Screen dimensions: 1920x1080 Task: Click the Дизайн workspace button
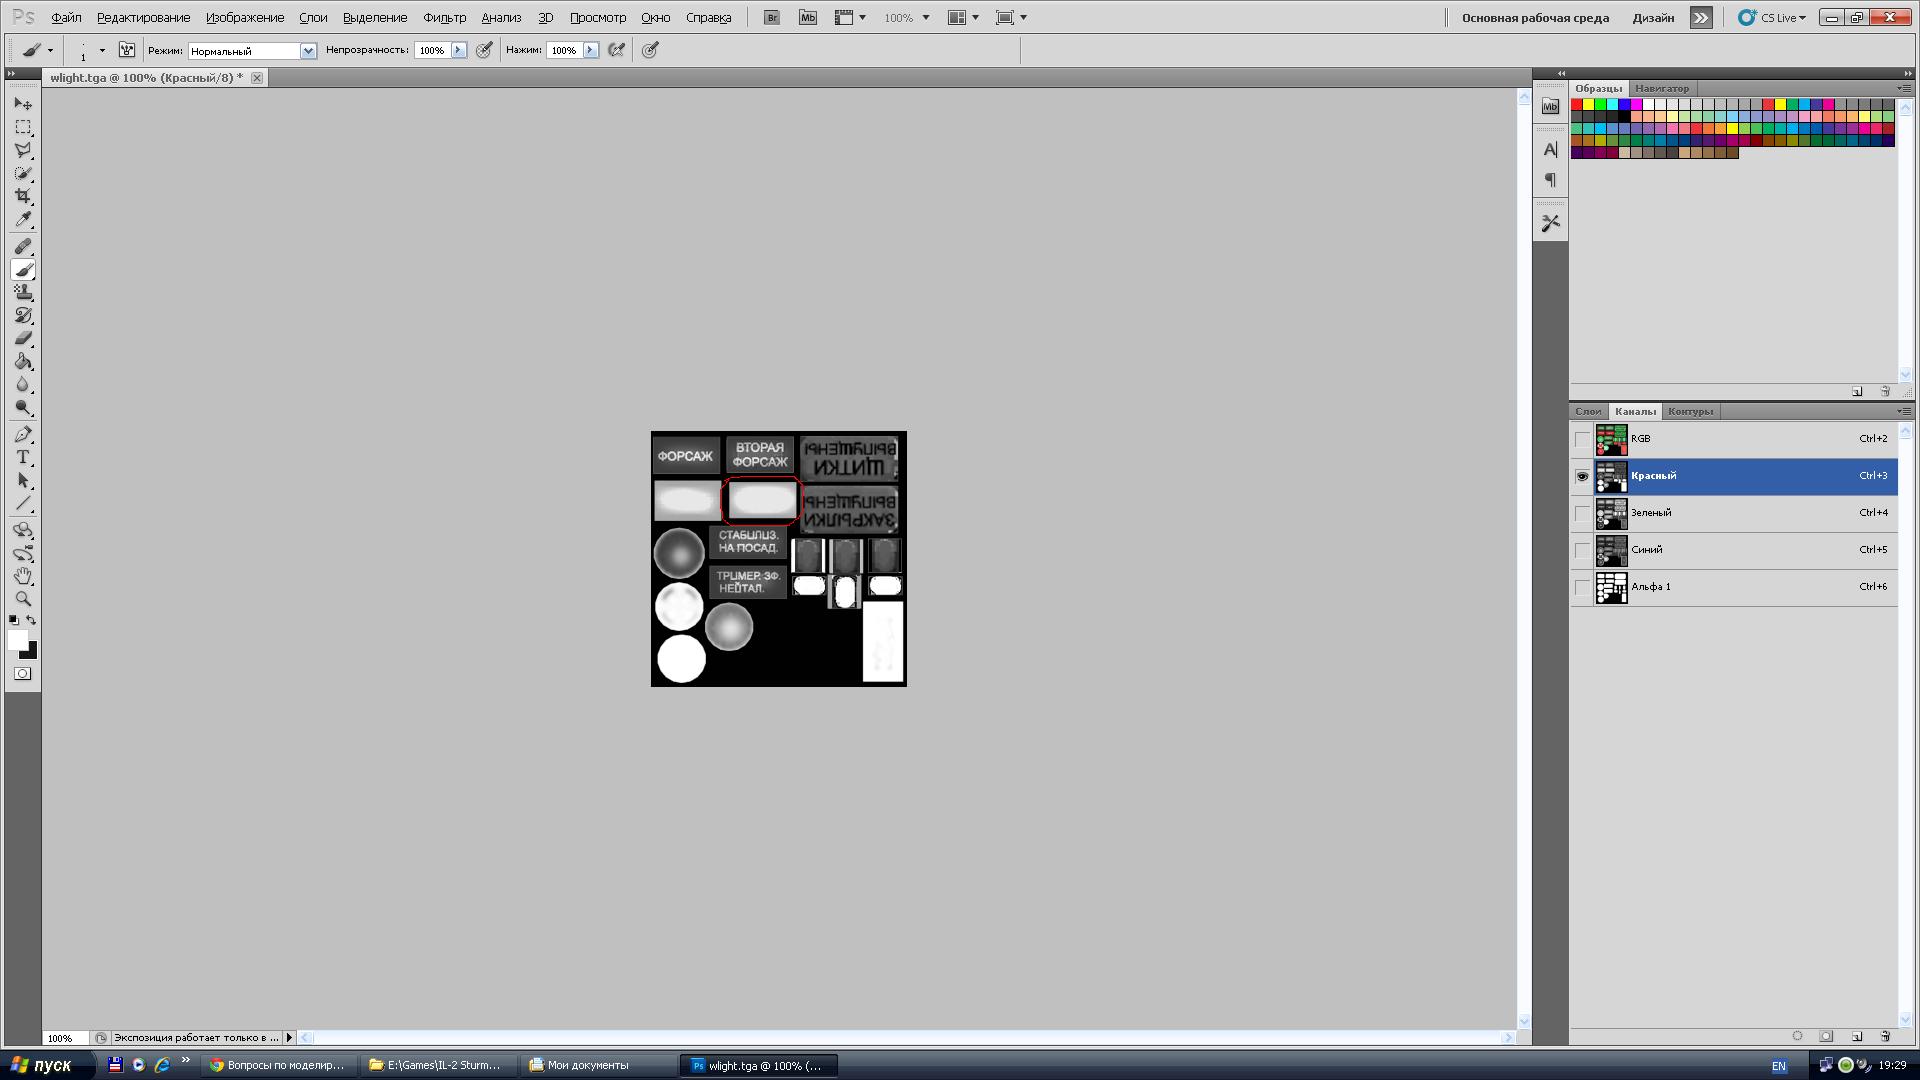pyautogui.click(x=1653, y=17)
